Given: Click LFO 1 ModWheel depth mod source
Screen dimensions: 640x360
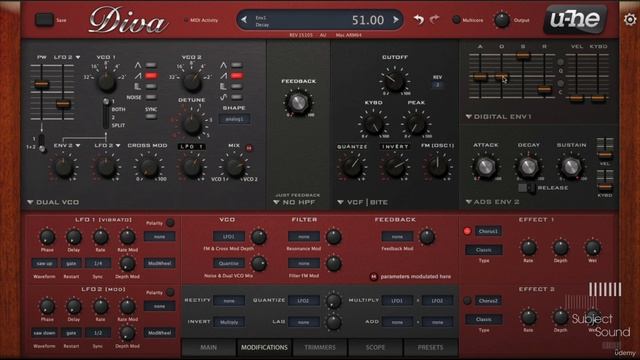Looking at the screenshot, I should tap(160, 263).
